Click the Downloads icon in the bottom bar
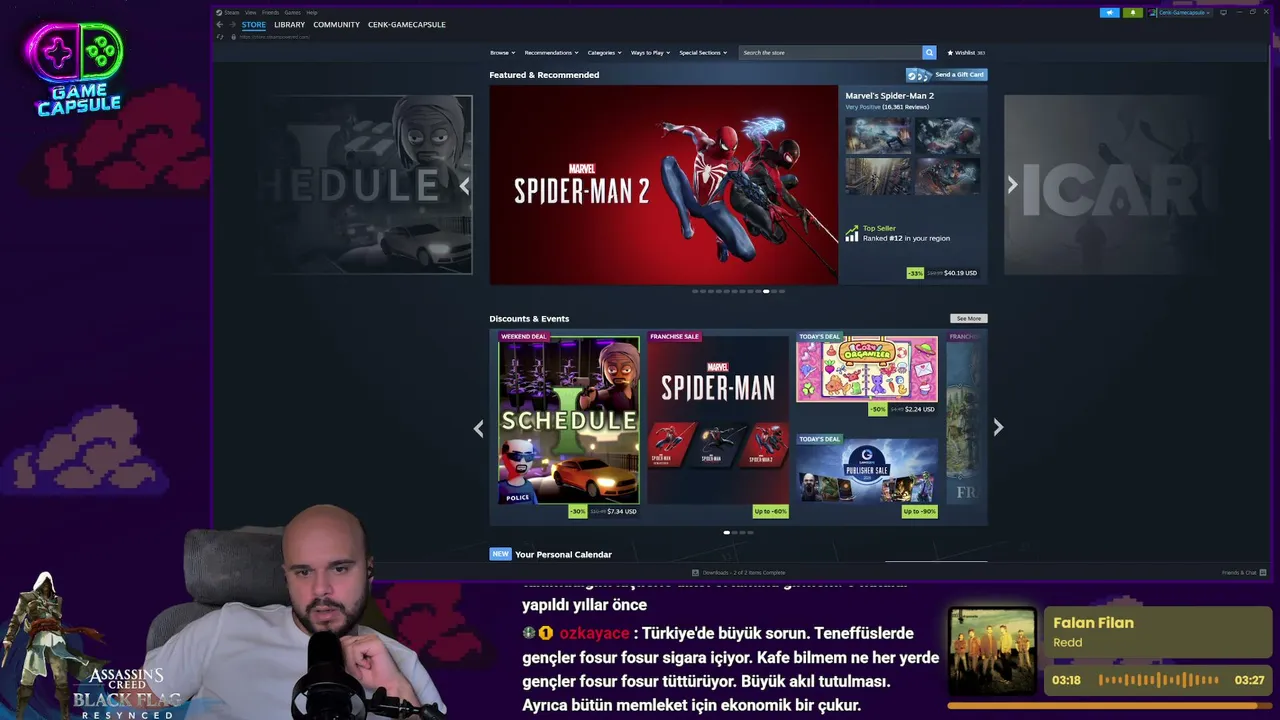The height and width of the screenshot is (720, 1280). [696, 573]
